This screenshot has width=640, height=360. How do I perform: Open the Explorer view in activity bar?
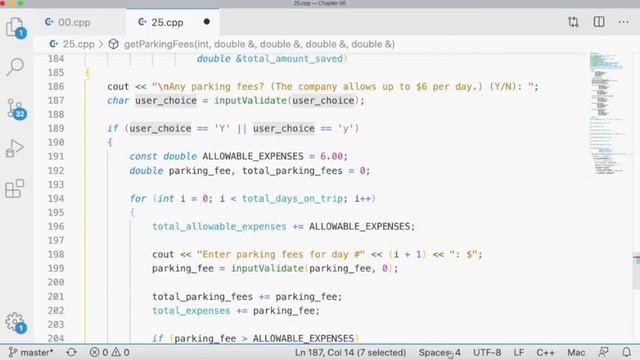click(x=16, y=27)
